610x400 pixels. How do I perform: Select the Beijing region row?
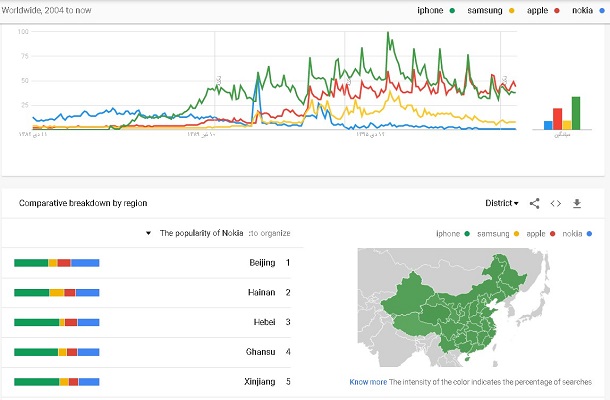point(147,263)
